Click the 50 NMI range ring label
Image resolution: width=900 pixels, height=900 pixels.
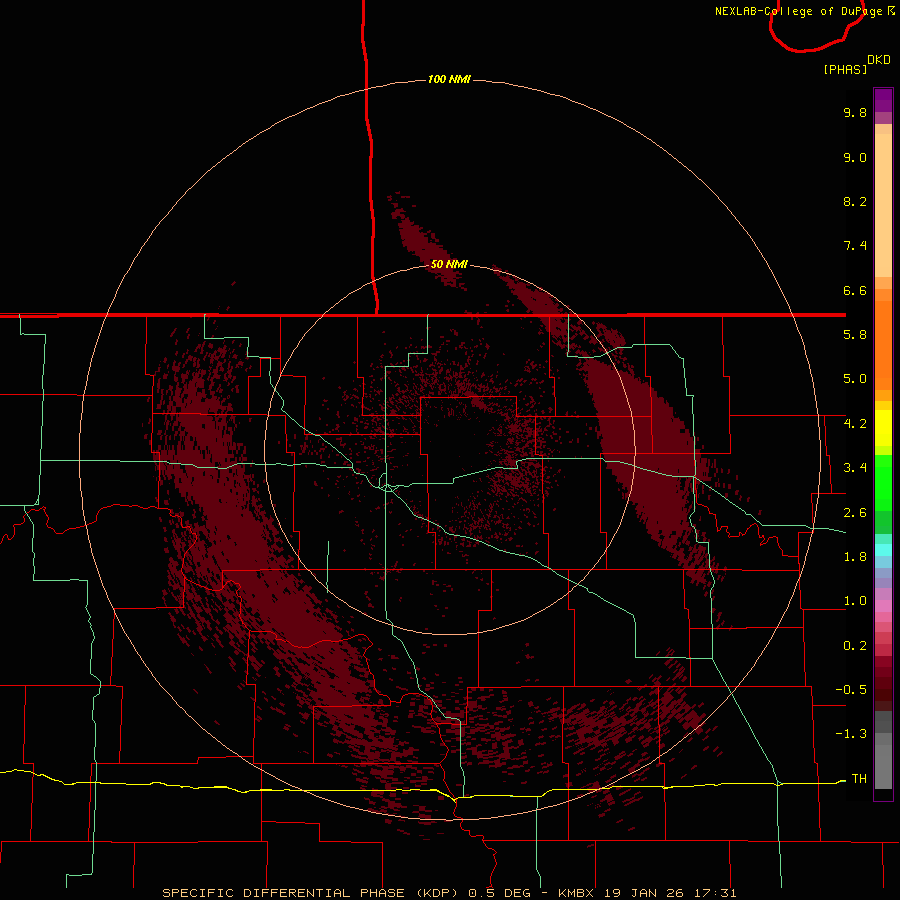tap(449, 264)
